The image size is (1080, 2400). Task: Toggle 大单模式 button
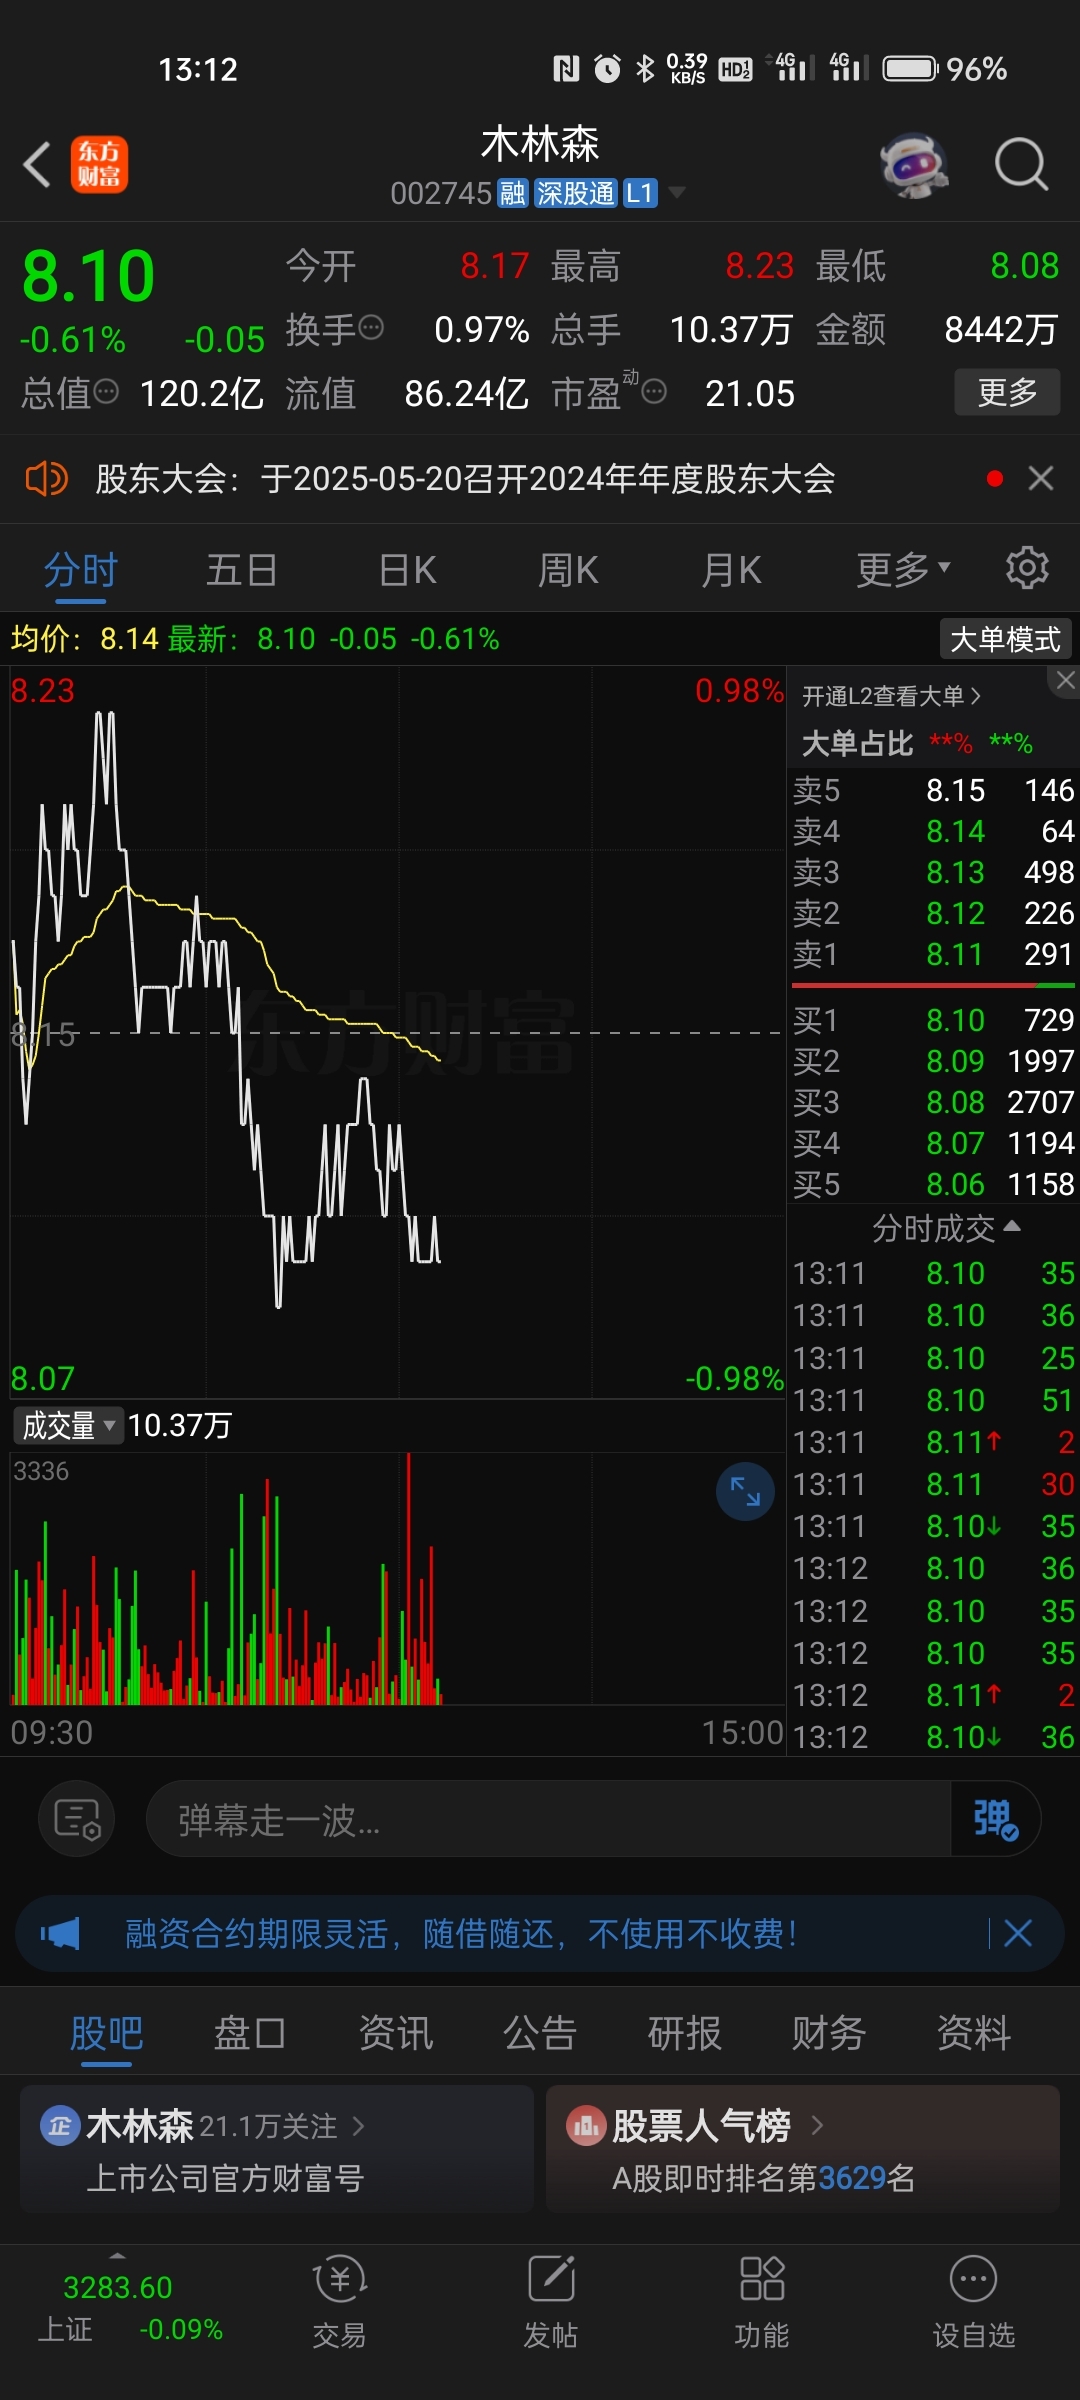[x=1005, y=639]
